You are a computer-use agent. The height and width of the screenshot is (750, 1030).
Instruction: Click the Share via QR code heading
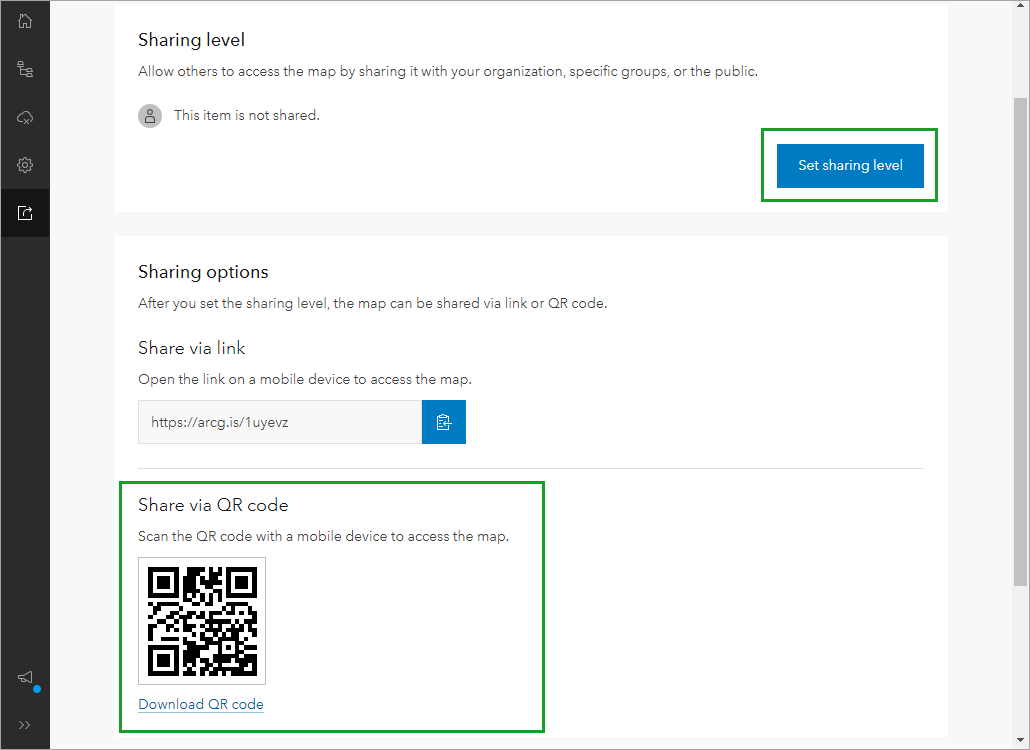tap(213, 505)
